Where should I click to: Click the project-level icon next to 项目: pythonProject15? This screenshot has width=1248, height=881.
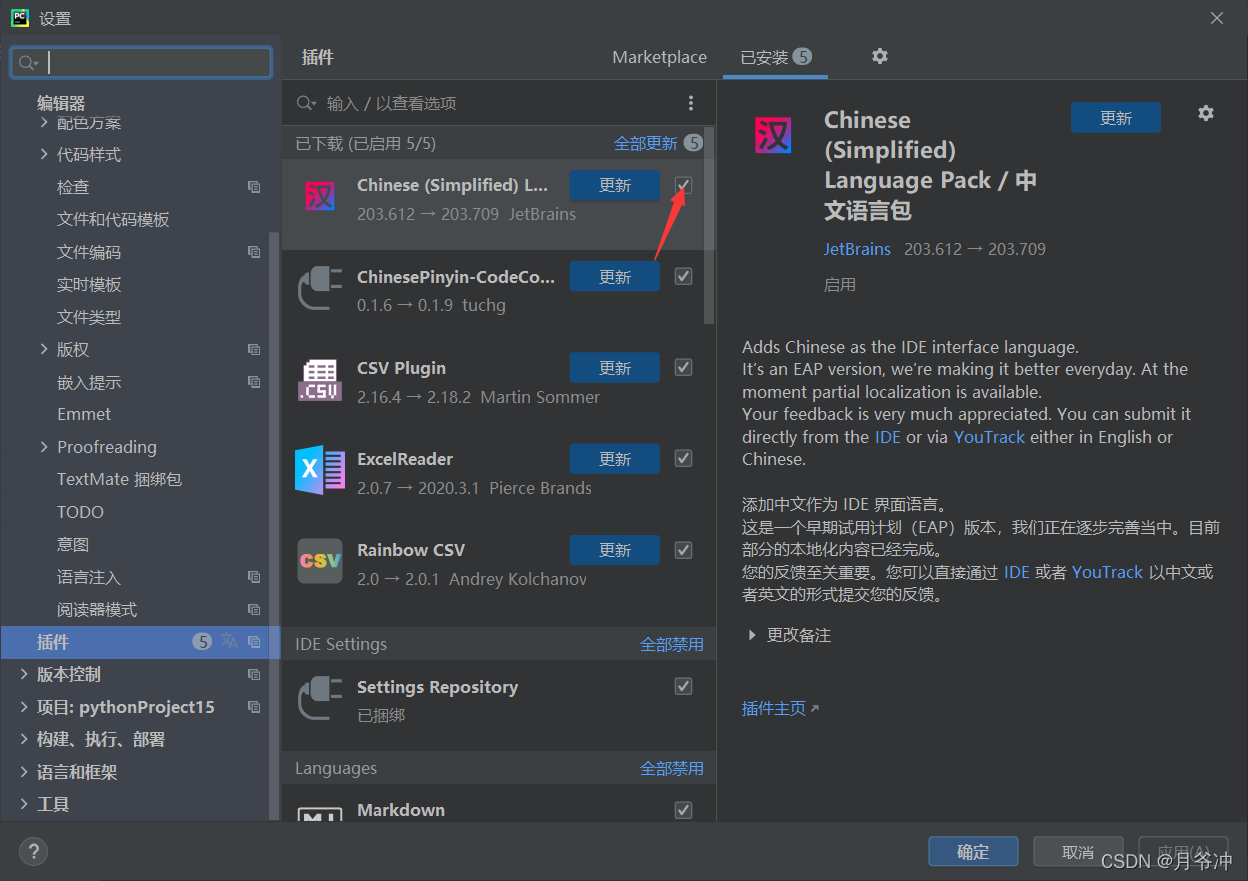pos(254,707)
